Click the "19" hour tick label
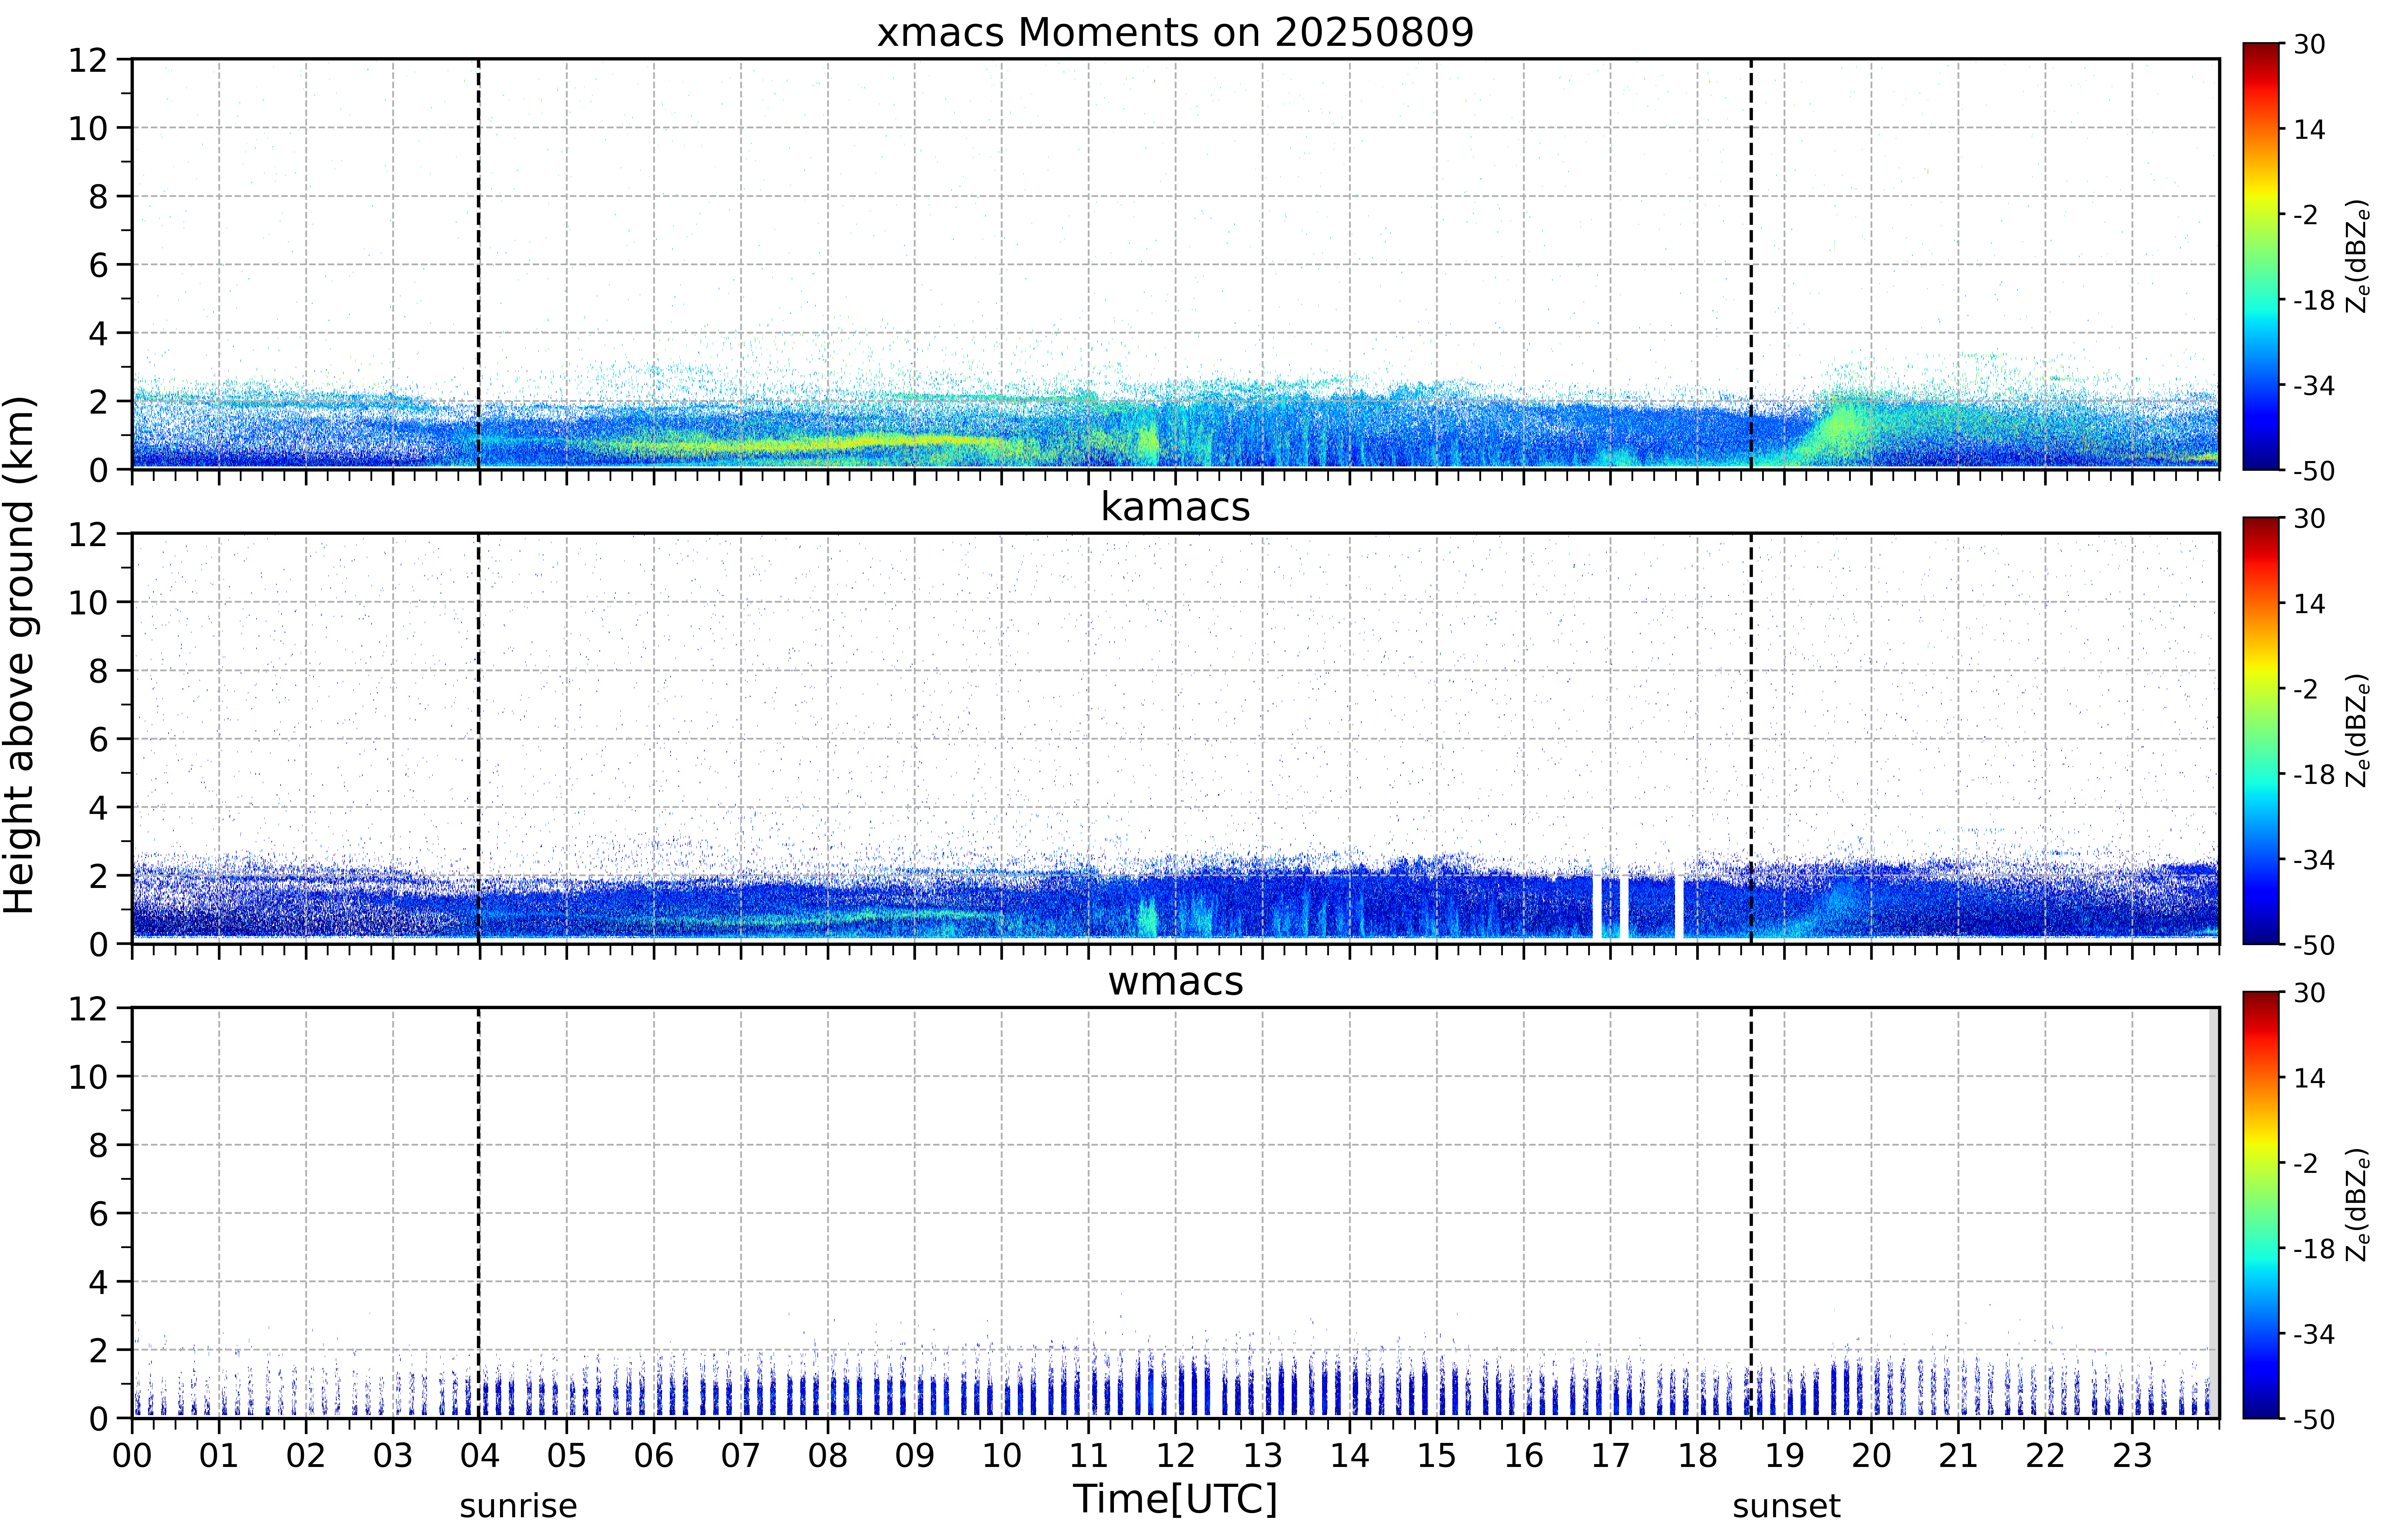This screenshot has height=1540, width=2387. [x=1785, y=1456]
